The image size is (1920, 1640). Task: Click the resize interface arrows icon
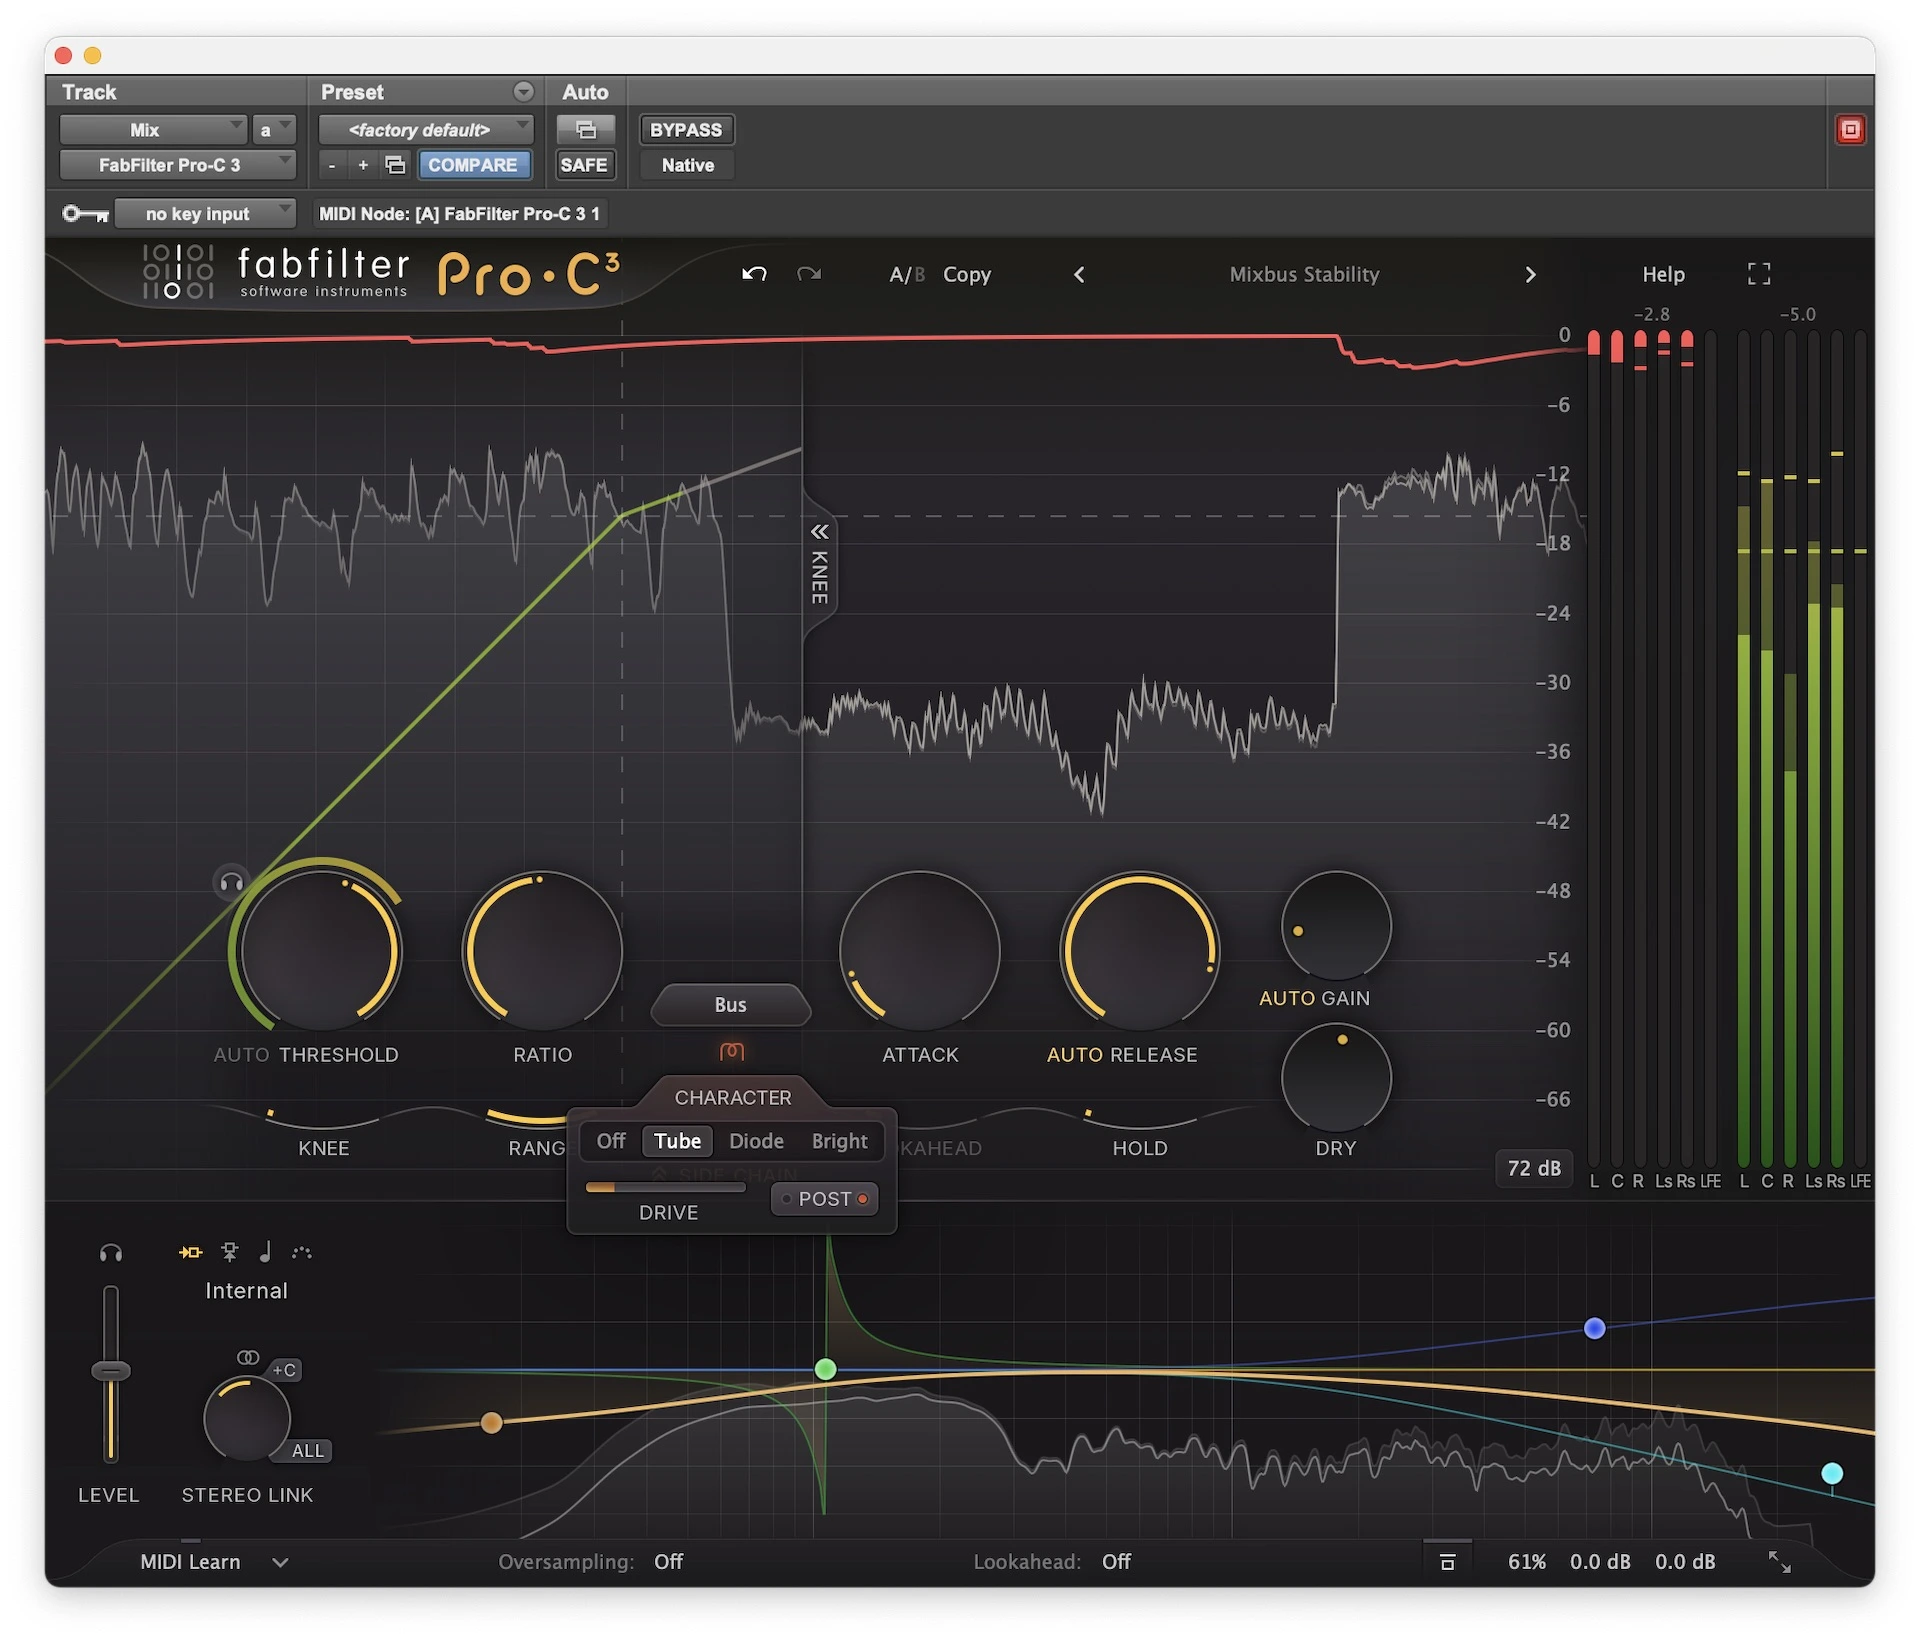tap(1779, 1561)
